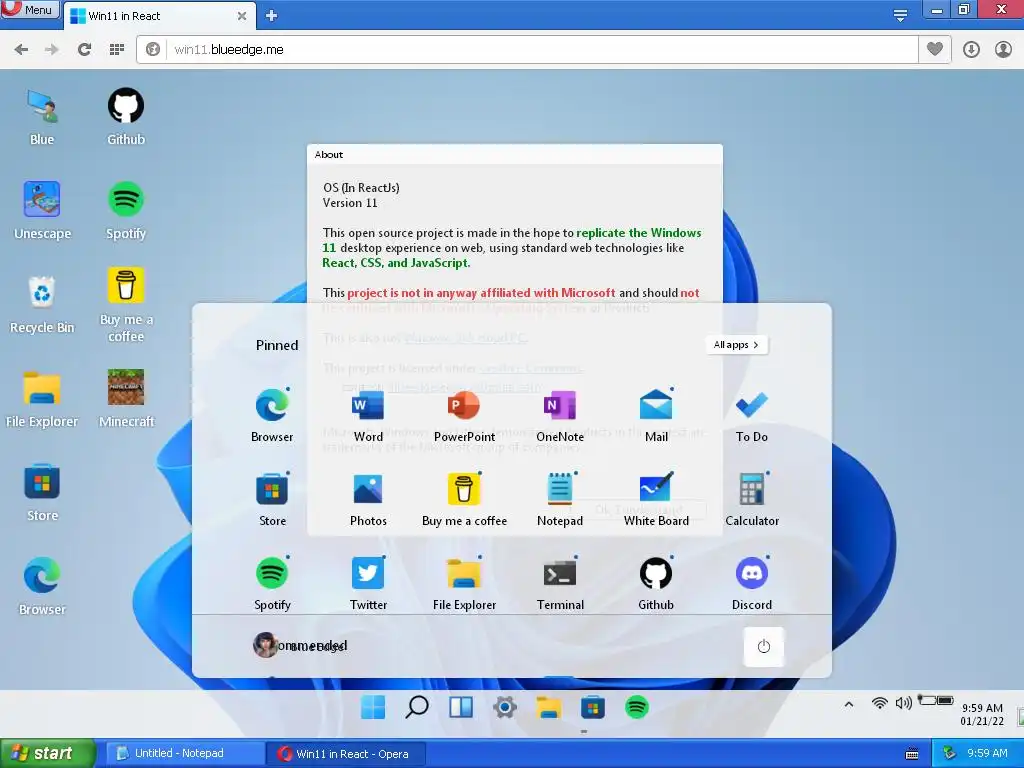Go back in Opera browser

coord(21,50)
